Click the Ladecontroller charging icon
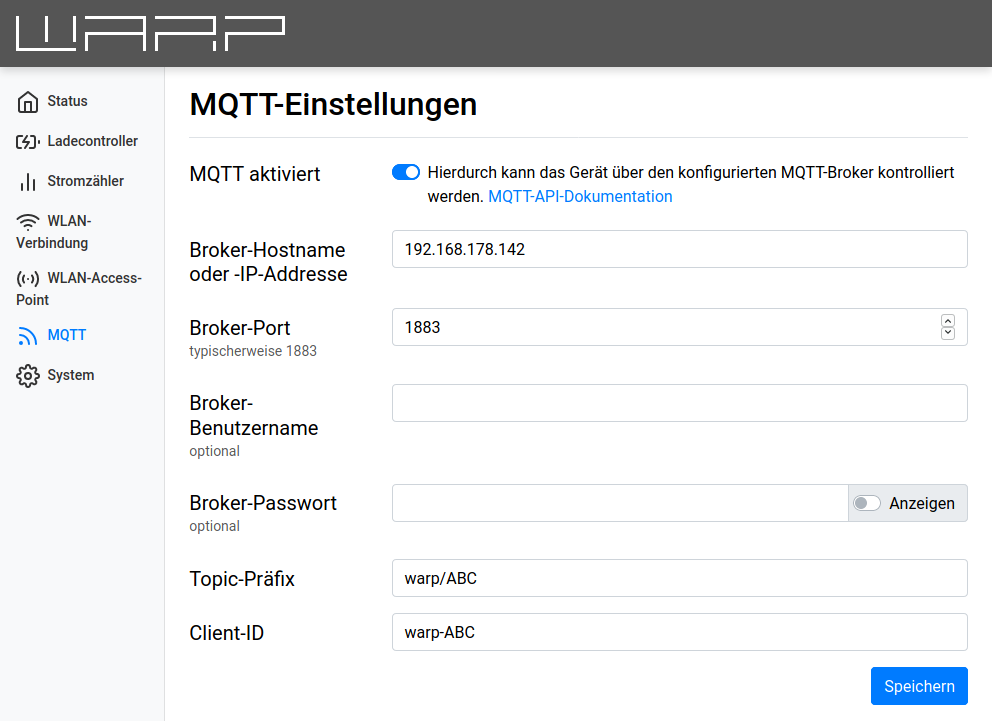 click(28, 140)
